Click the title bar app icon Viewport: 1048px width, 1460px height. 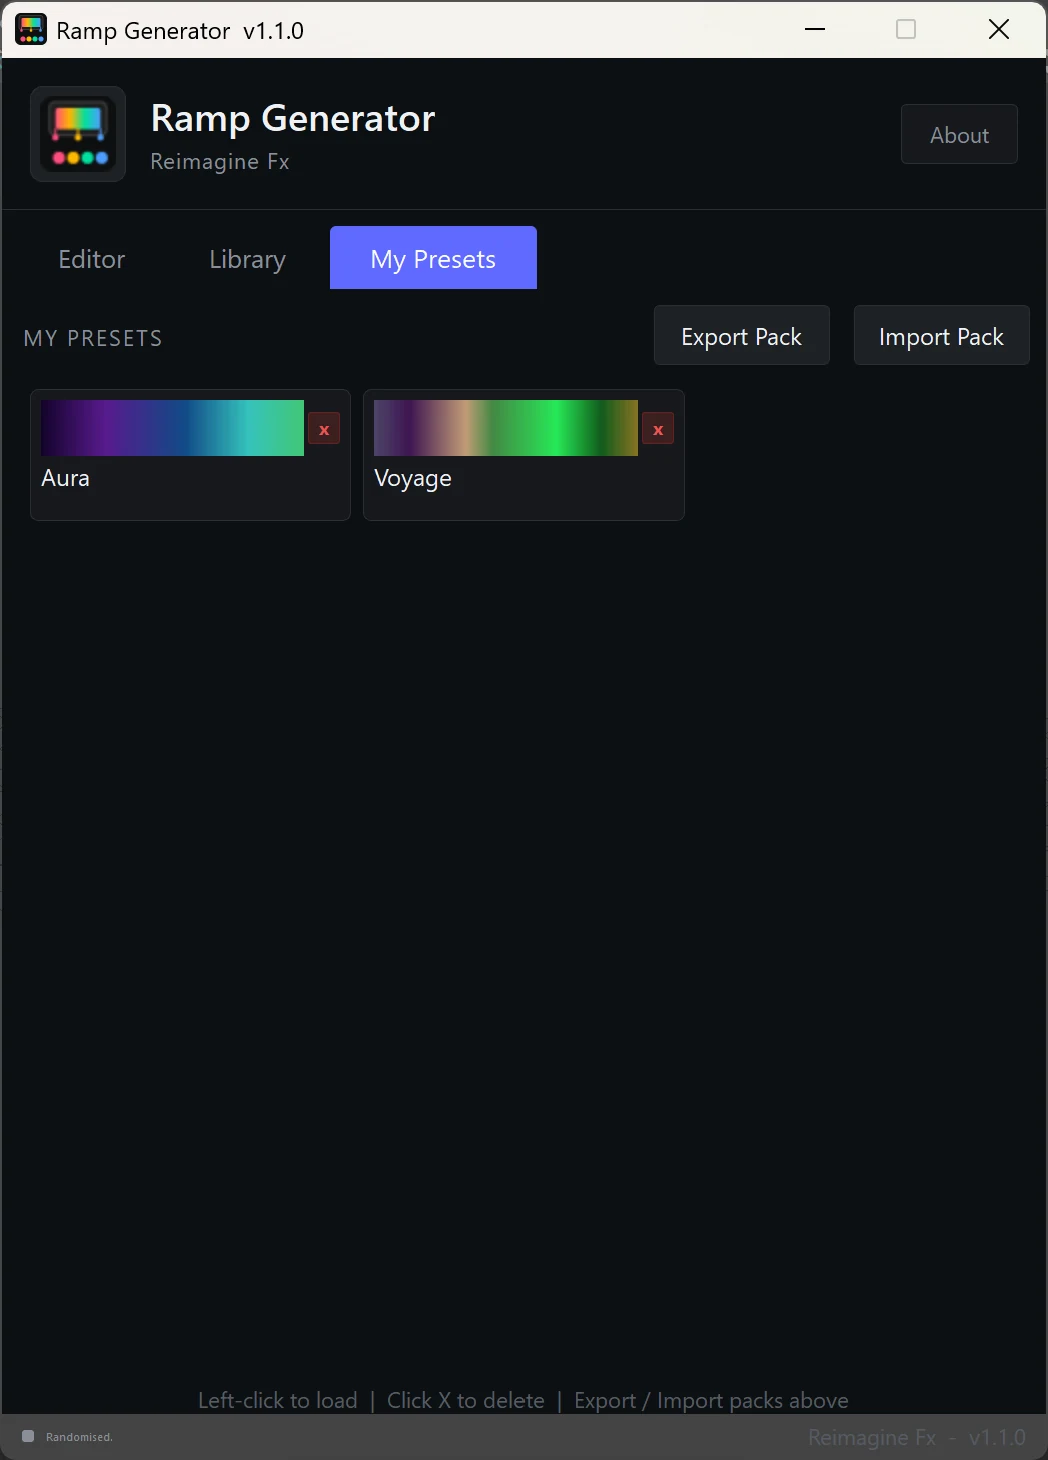pyautogui.click(x=31, y=30)
